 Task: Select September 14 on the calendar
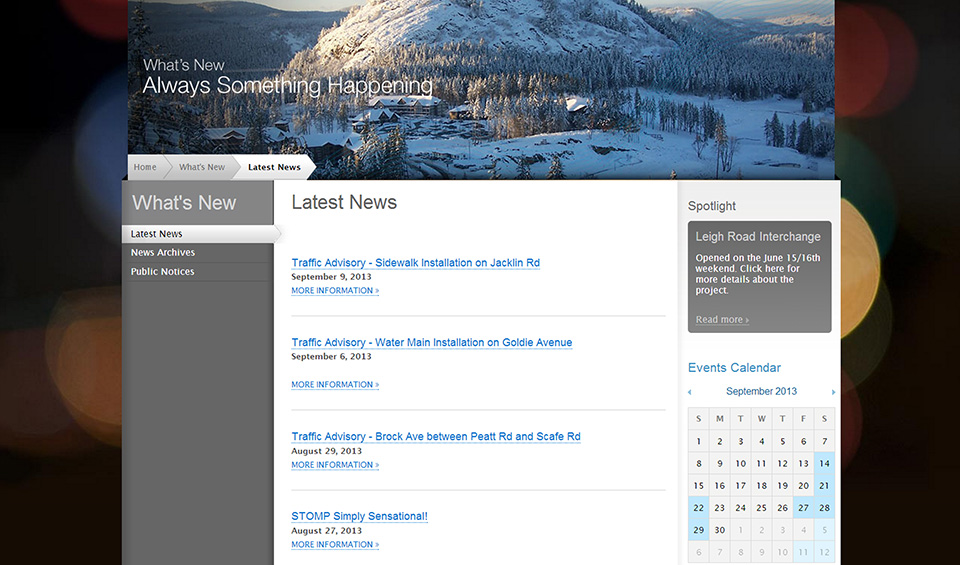824,464
